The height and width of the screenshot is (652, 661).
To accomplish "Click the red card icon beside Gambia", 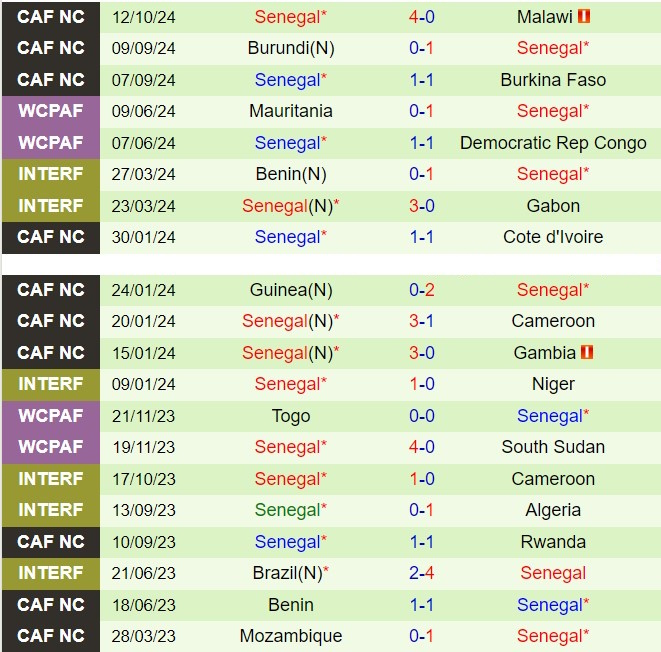I will click(586, 353).
